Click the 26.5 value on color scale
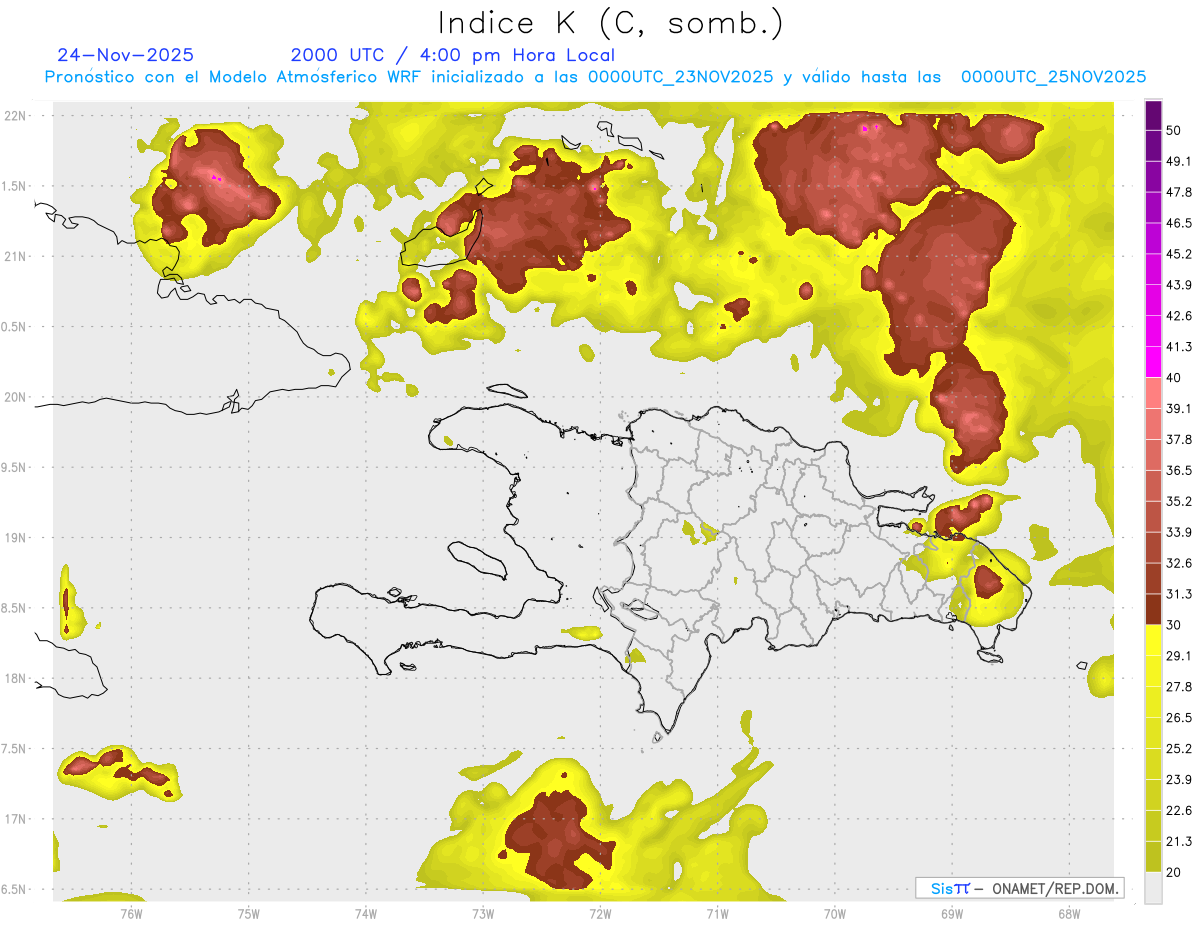This screenshot has width=1200, height=927. click(x=1179, y=718)
